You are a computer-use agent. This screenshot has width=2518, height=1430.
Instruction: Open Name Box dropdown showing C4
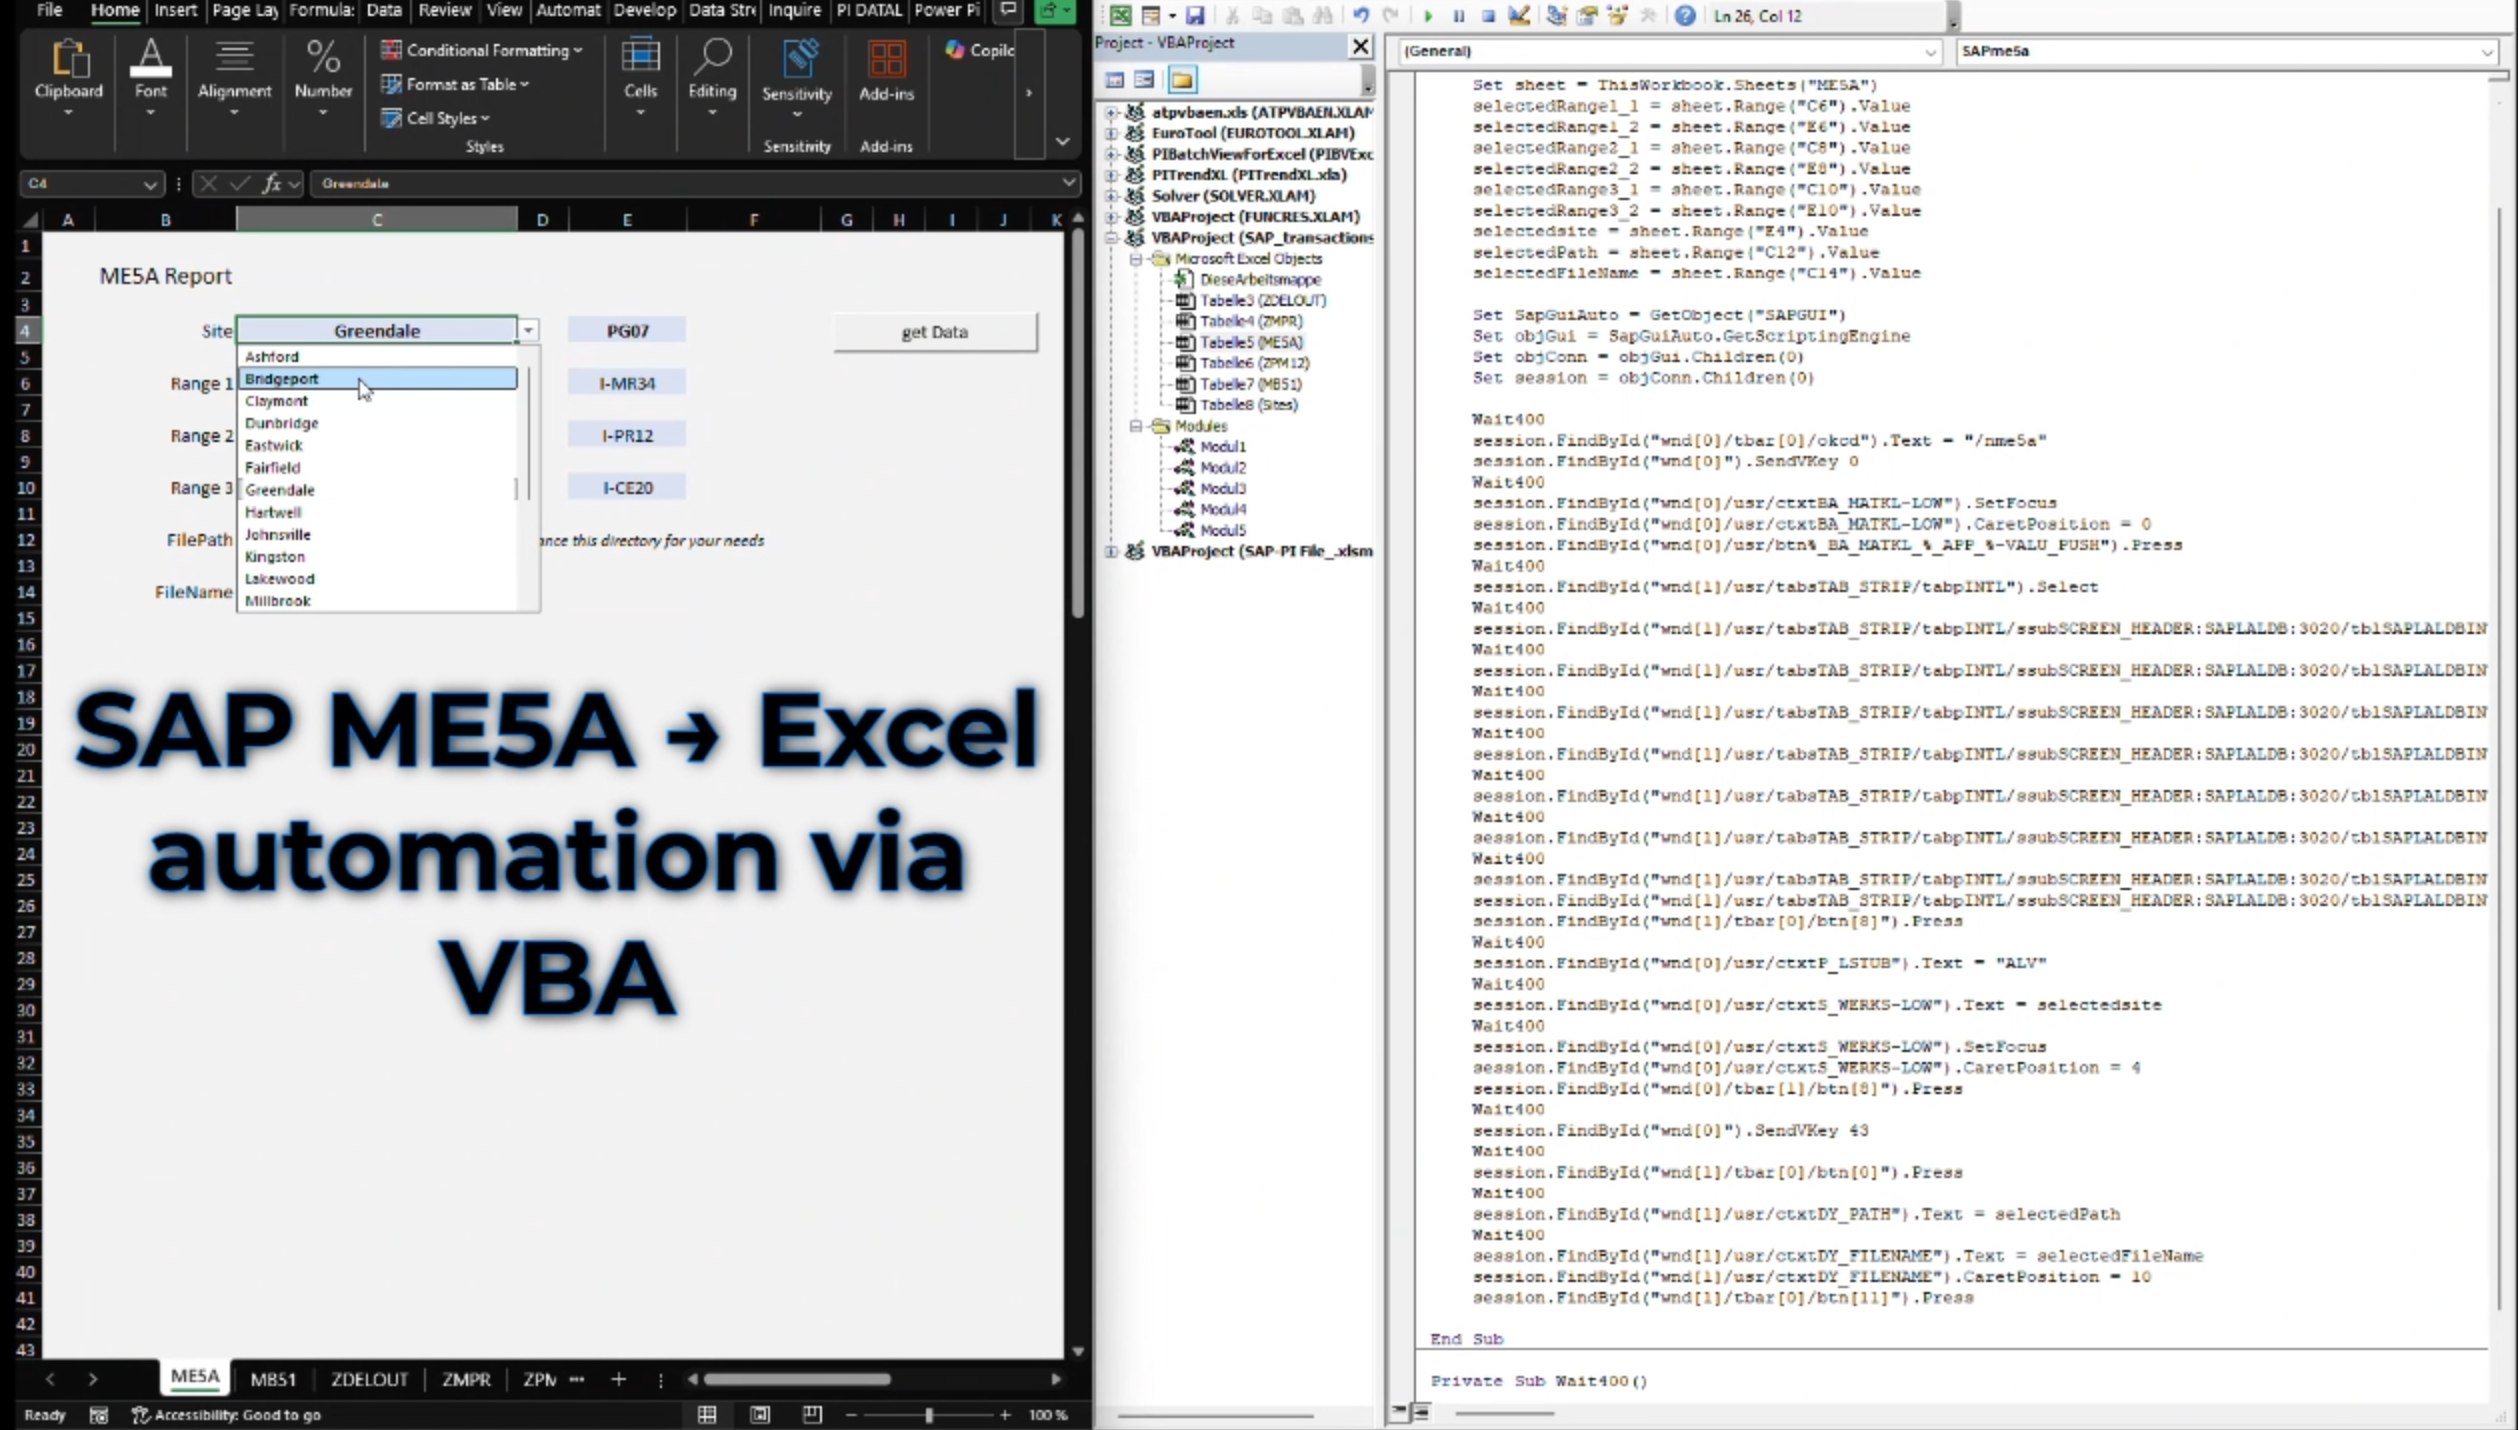[150, 184]
